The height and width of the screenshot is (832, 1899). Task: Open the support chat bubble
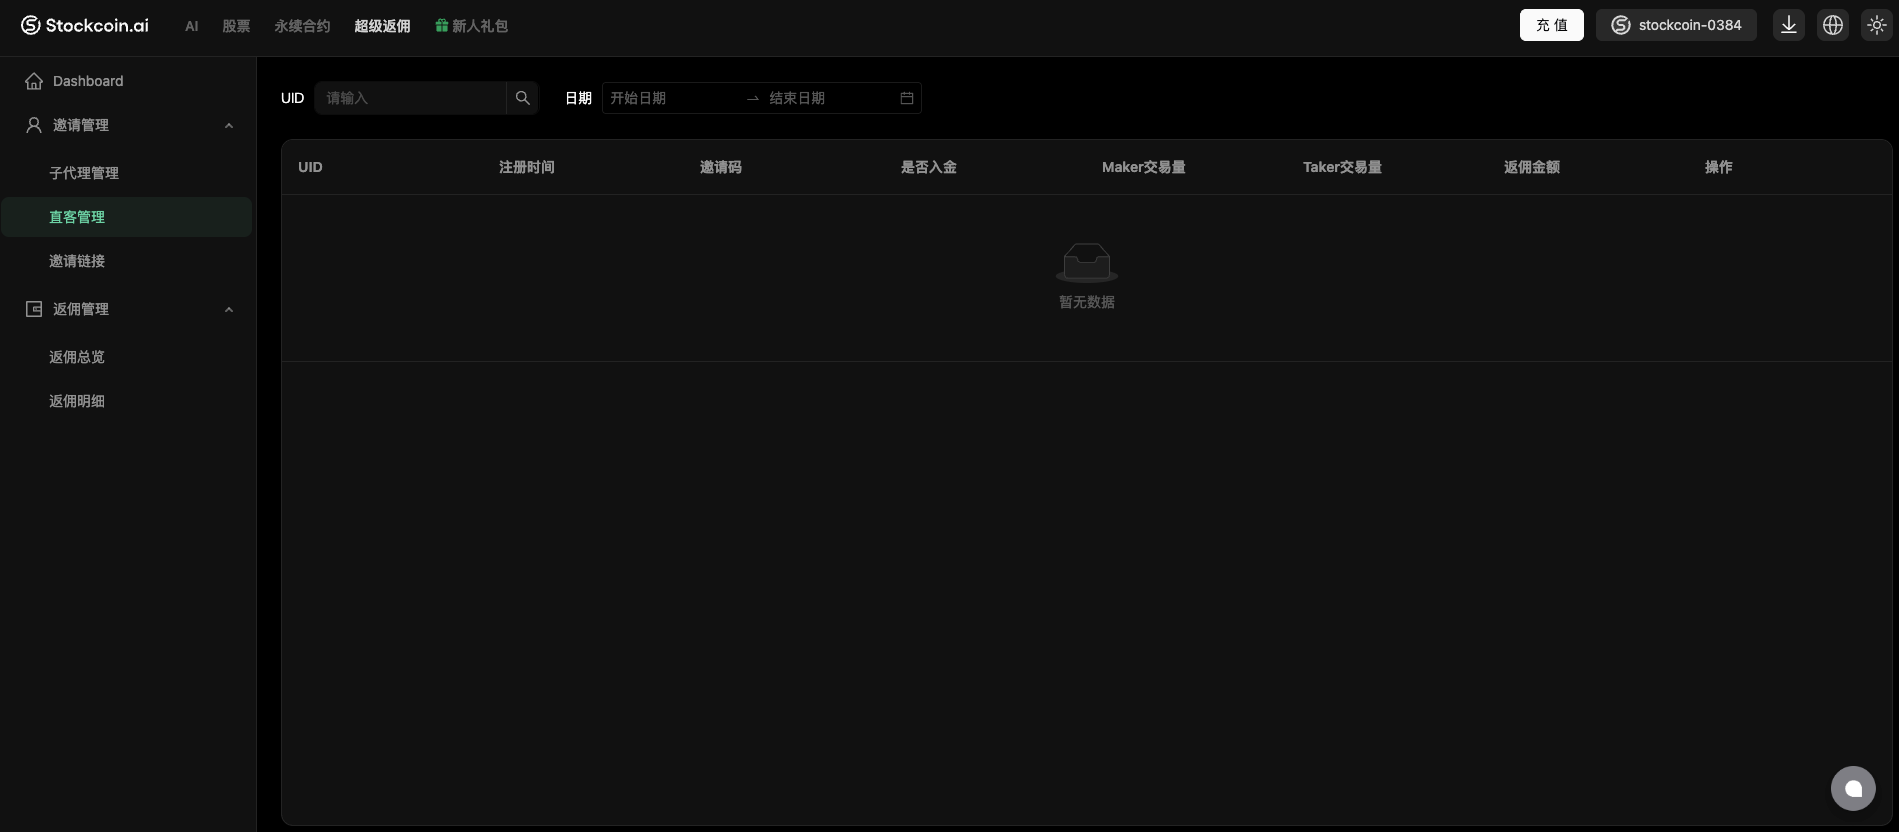click(1853, 788)
